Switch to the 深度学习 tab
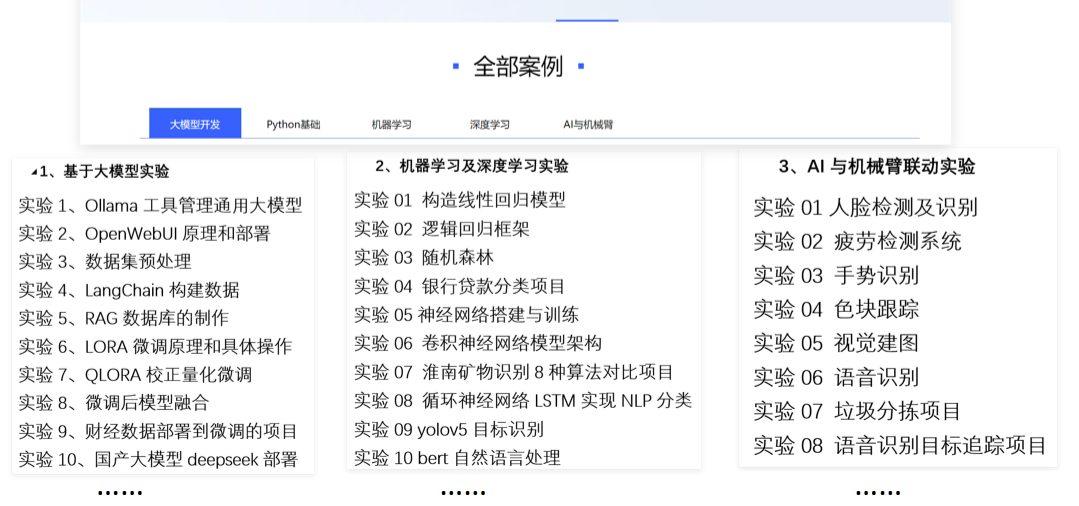The height and width of the screenshot is (506, 1079). click(490, 125)
